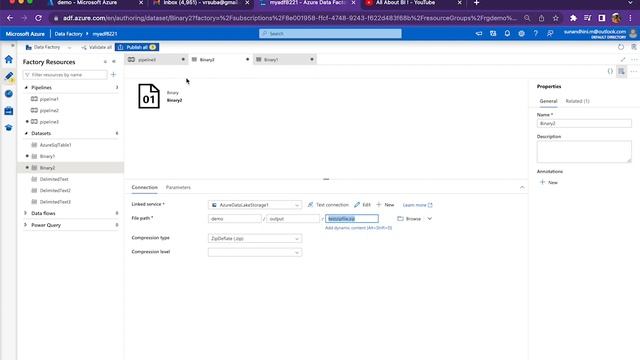Select AzureSqlTable1 dataset

point(56,145)
